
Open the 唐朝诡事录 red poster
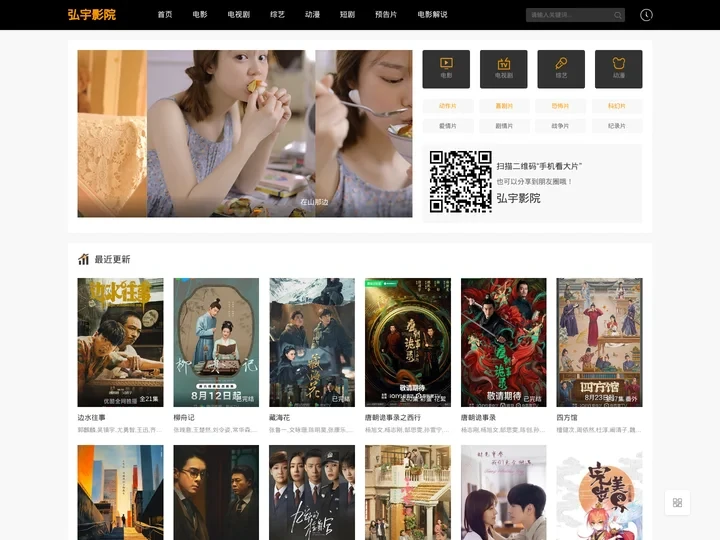pyautogui.click(x=504, y=342)
